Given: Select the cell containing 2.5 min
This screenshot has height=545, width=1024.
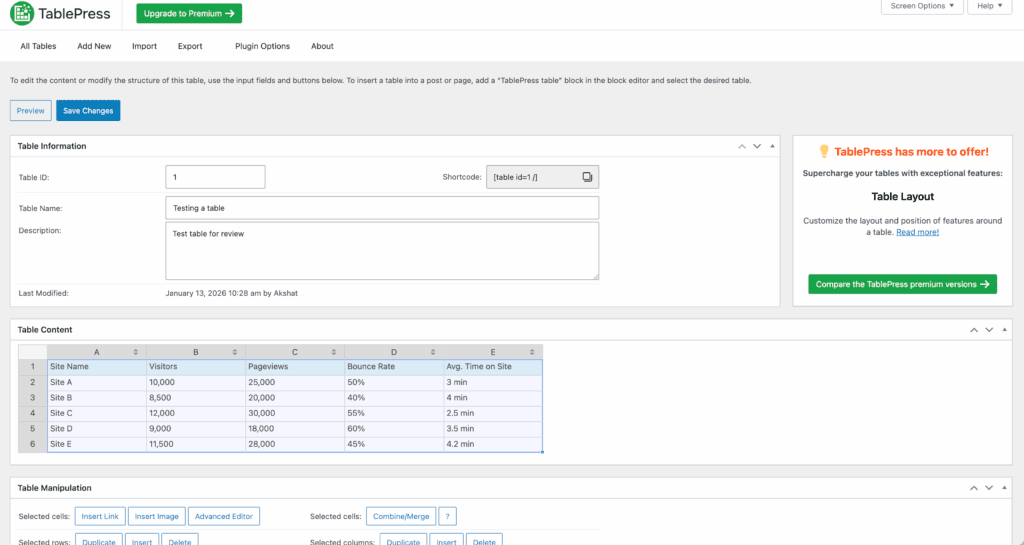Looking at the screenshot, I should pyautogui.click(x=493, y=413).
